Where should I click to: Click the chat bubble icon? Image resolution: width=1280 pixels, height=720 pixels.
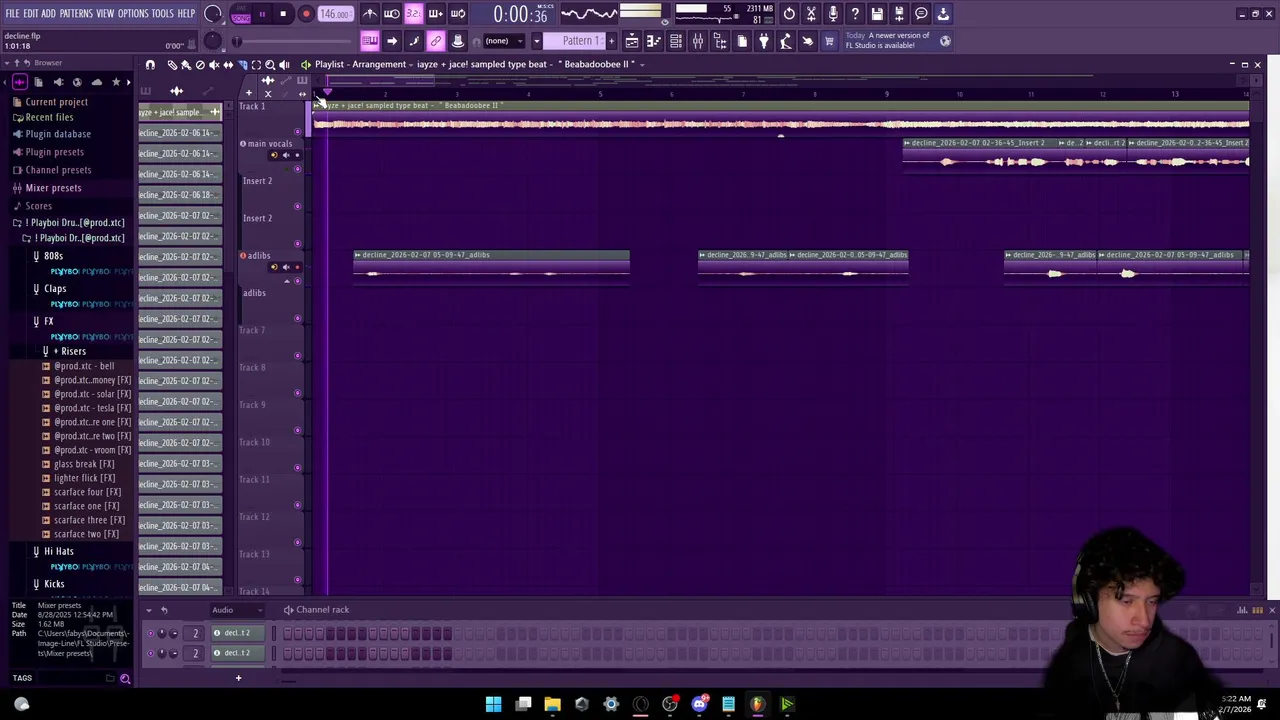(921, 14)
